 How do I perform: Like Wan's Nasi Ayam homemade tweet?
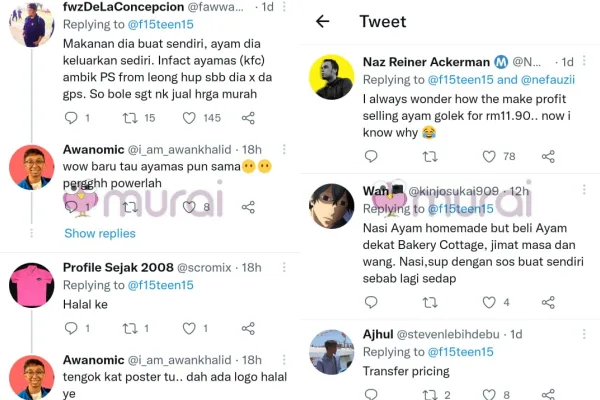pos(489,302)
